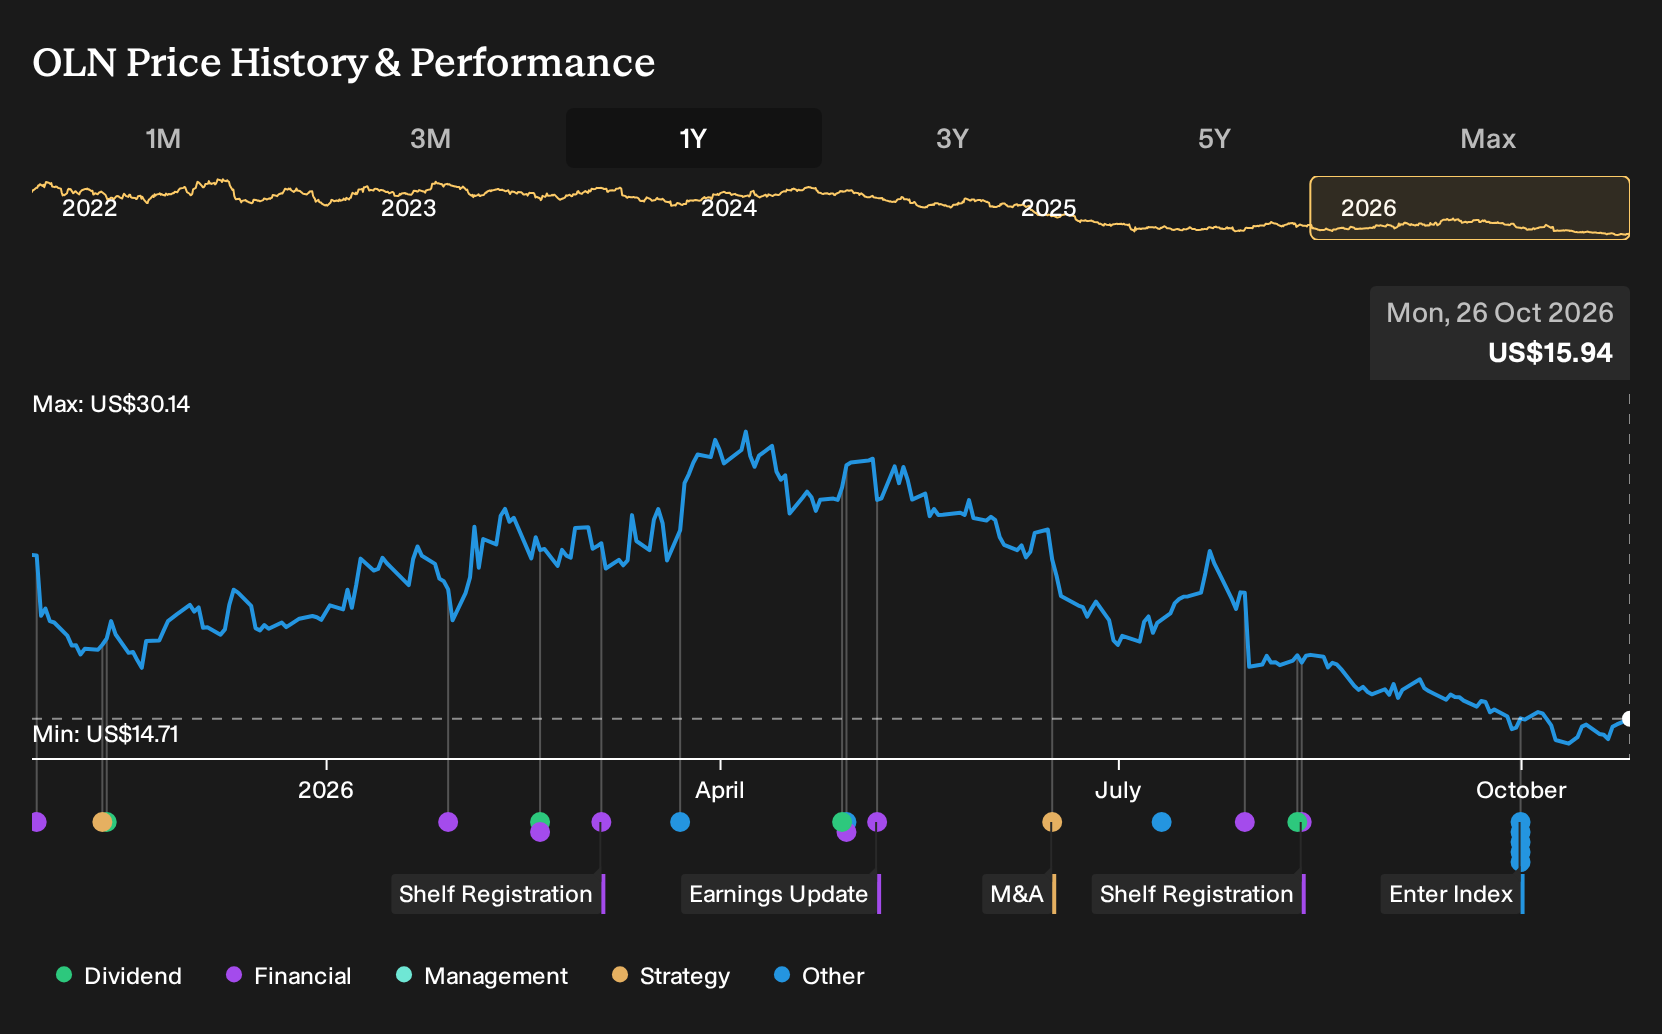
Task: Switch to the 3Y time range
Action: [952, 138]
